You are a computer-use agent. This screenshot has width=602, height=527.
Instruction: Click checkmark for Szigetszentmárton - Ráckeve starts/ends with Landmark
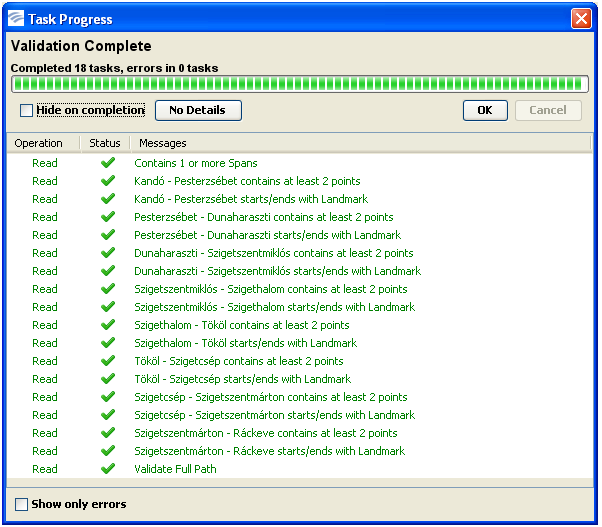tap(108, 451)
